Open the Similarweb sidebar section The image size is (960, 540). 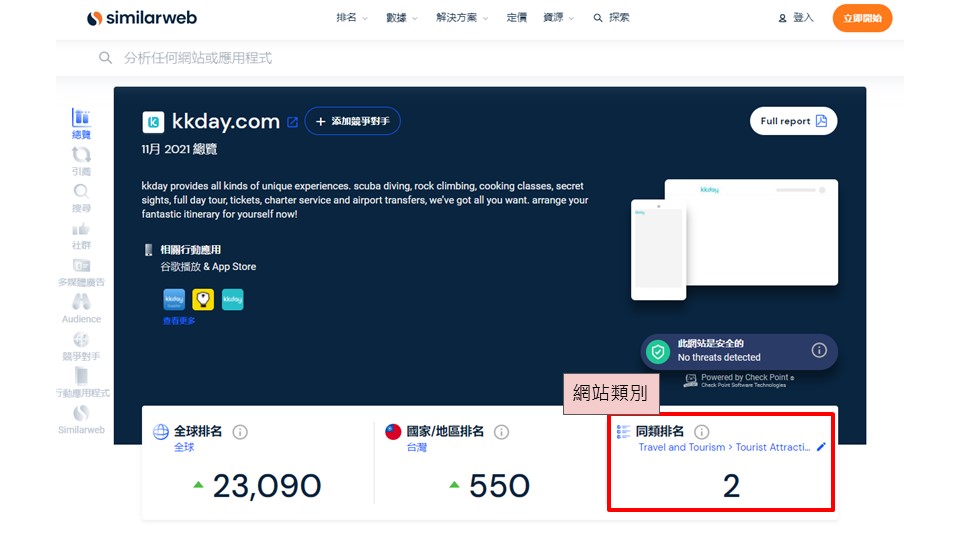click(x=81, y=420)
